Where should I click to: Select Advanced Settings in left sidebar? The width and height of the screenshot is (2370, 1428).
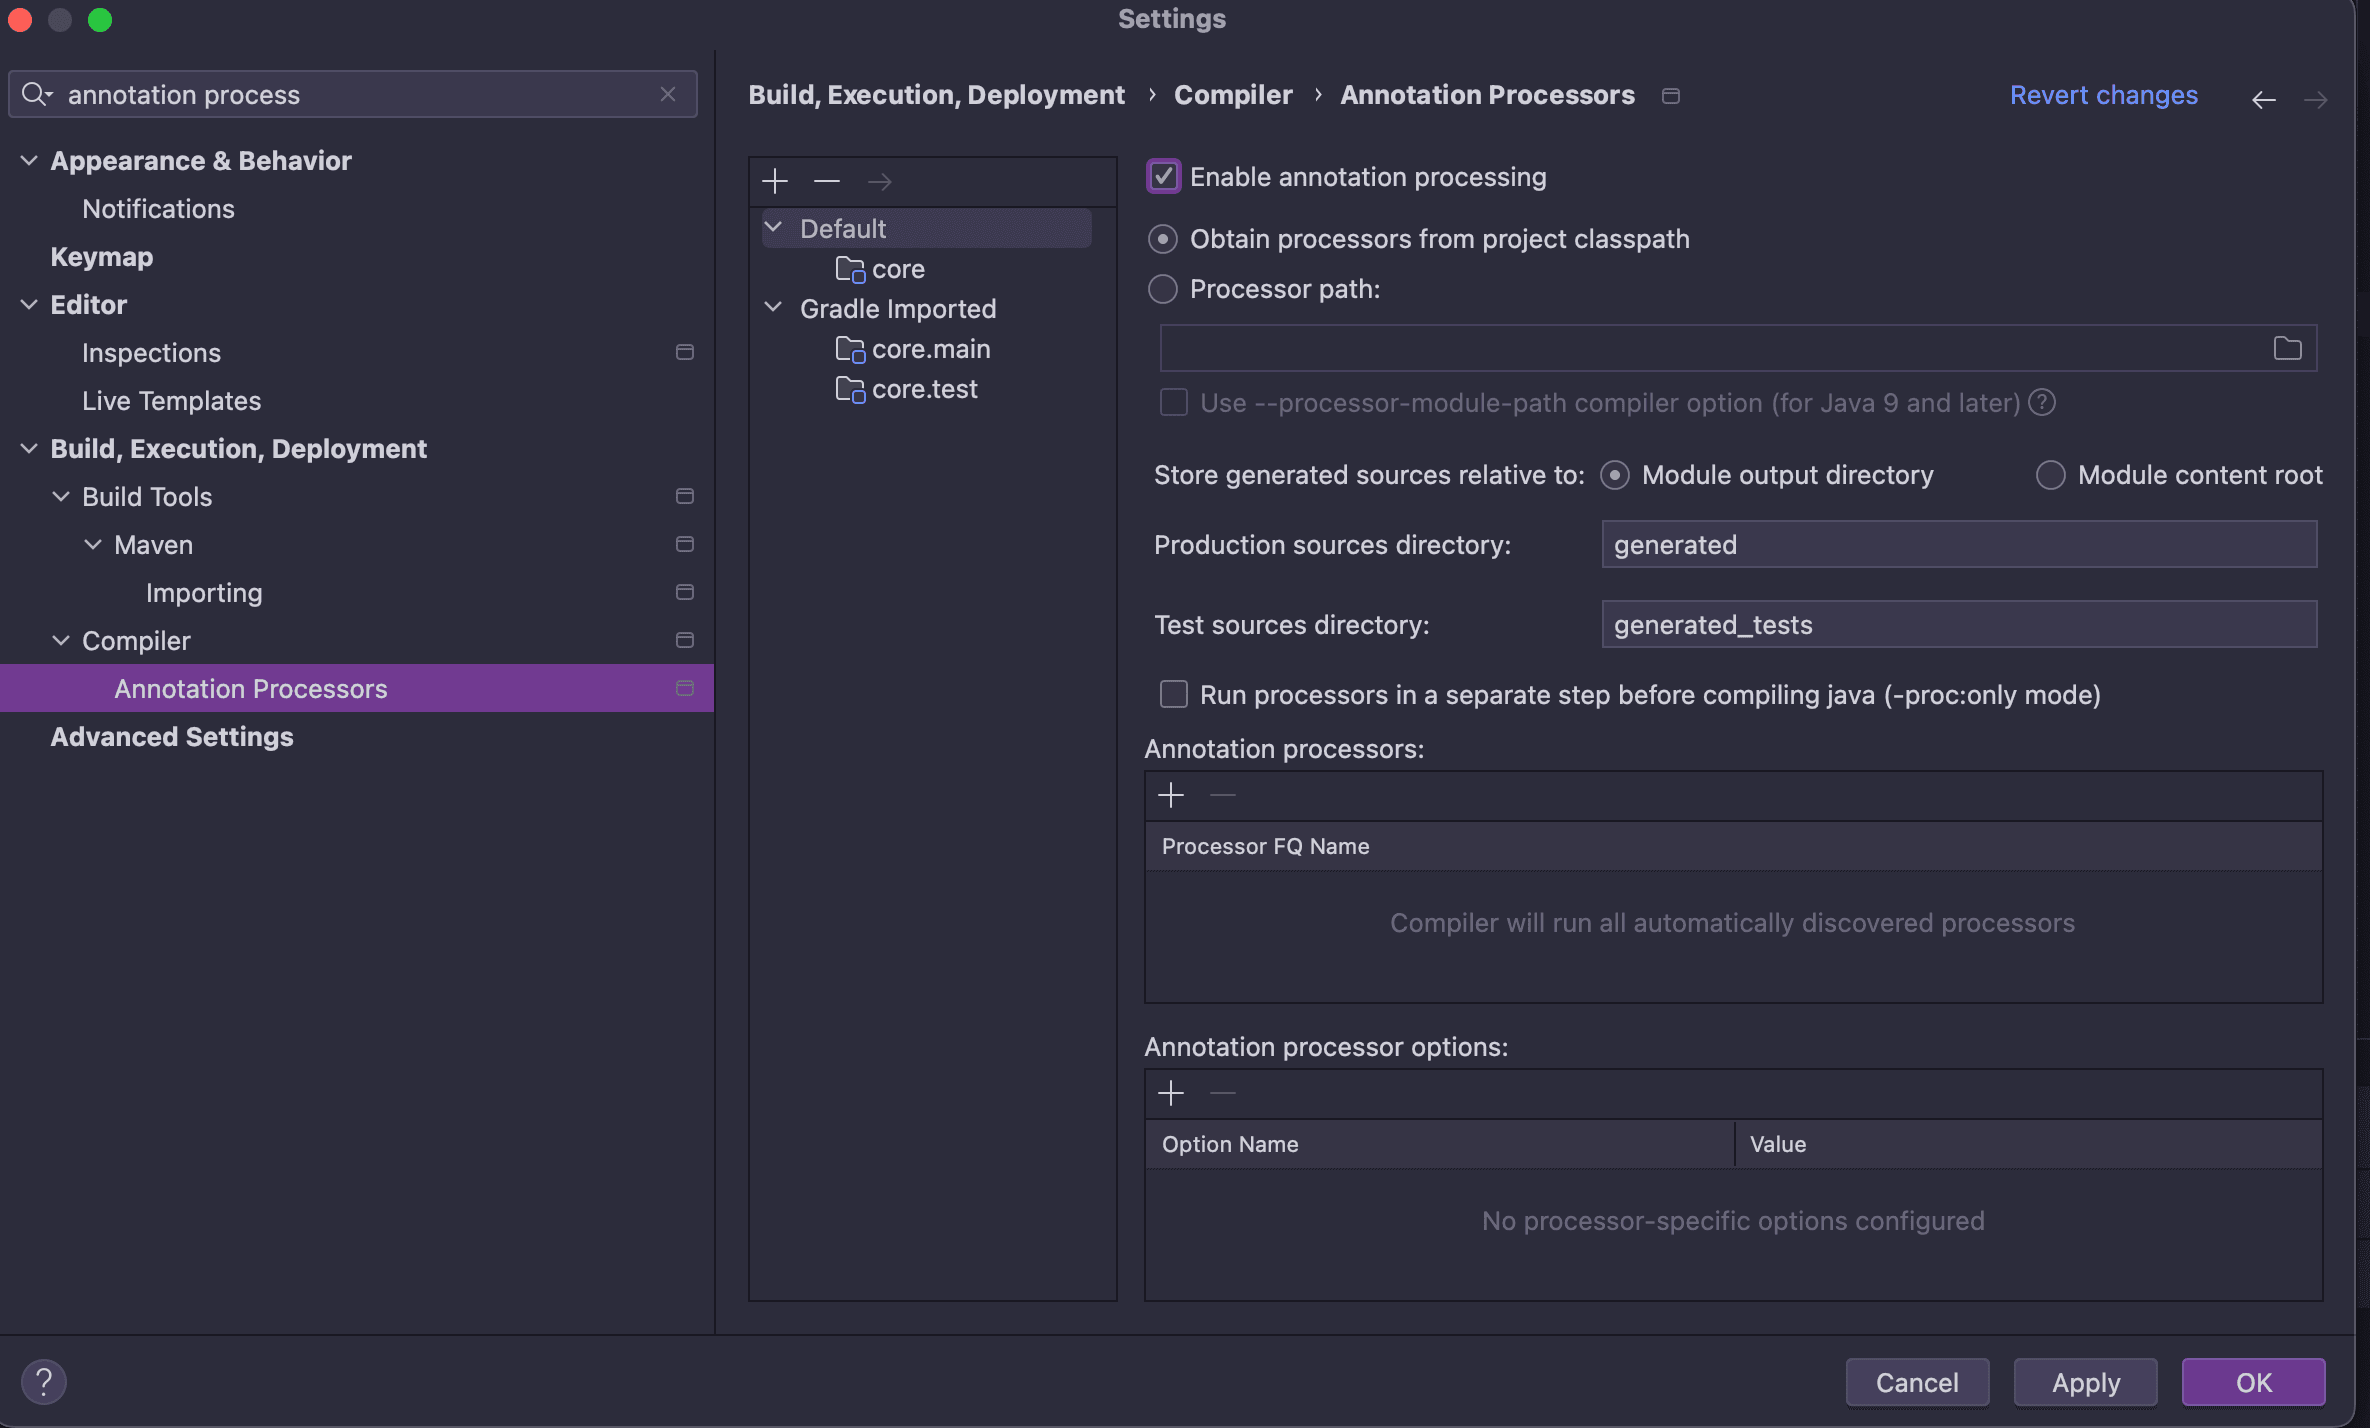point(171,734)
